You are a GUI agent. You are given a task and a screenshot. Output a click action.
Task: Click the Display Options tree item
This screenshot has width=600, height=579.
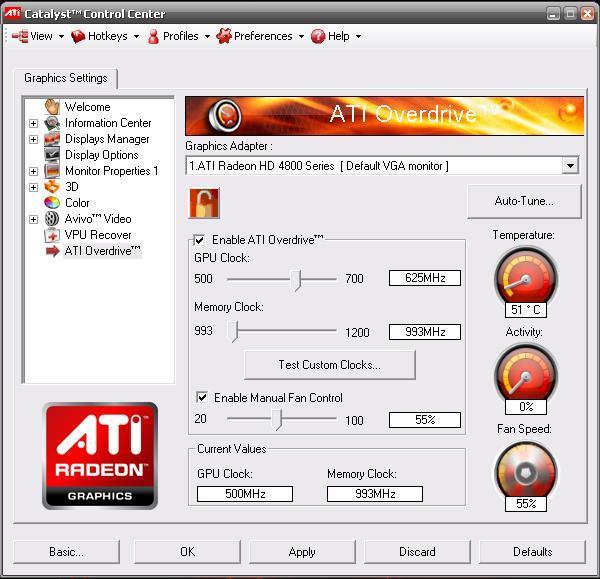[101, 155]
